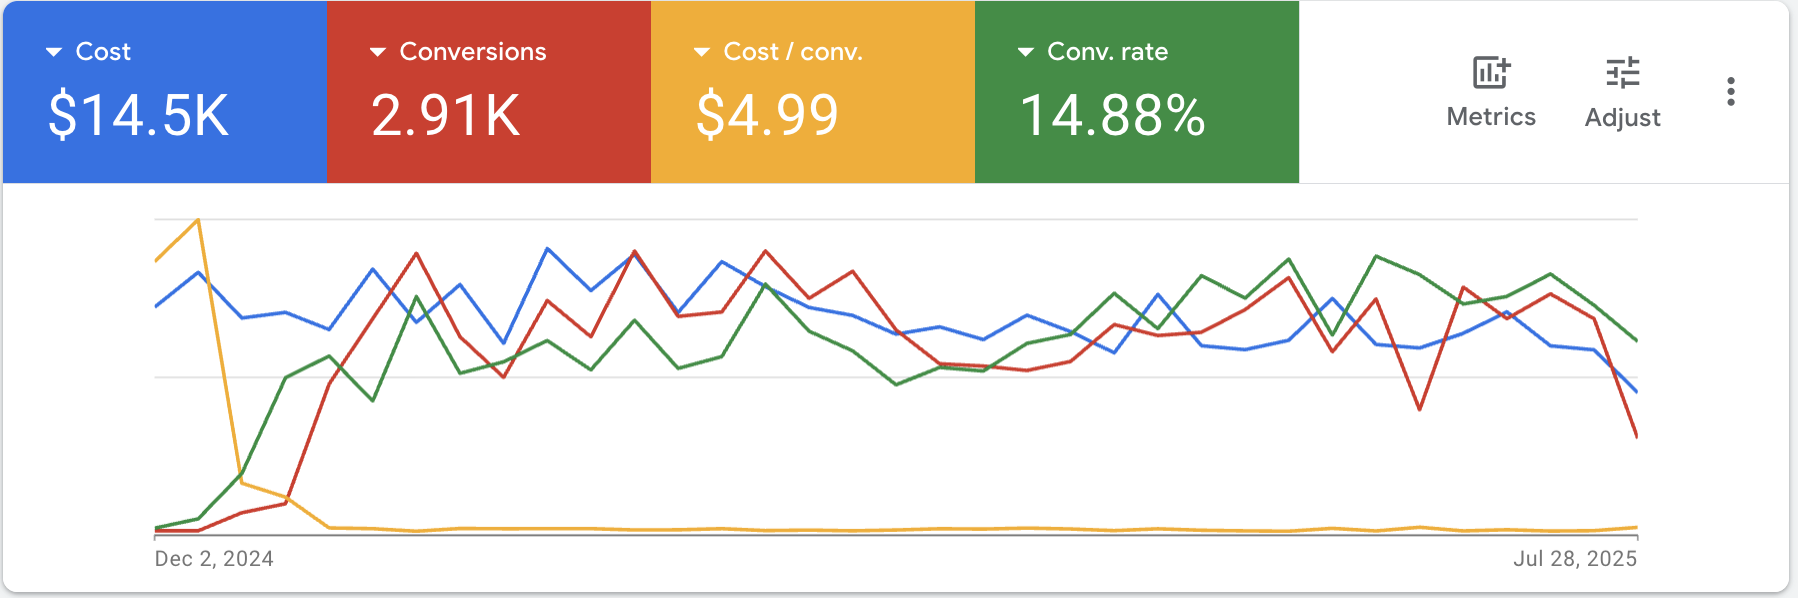Click the sliders symbol in Adjust icon
The width and height of the screenshot is (1798, 598).
[x=1622, y=72]
